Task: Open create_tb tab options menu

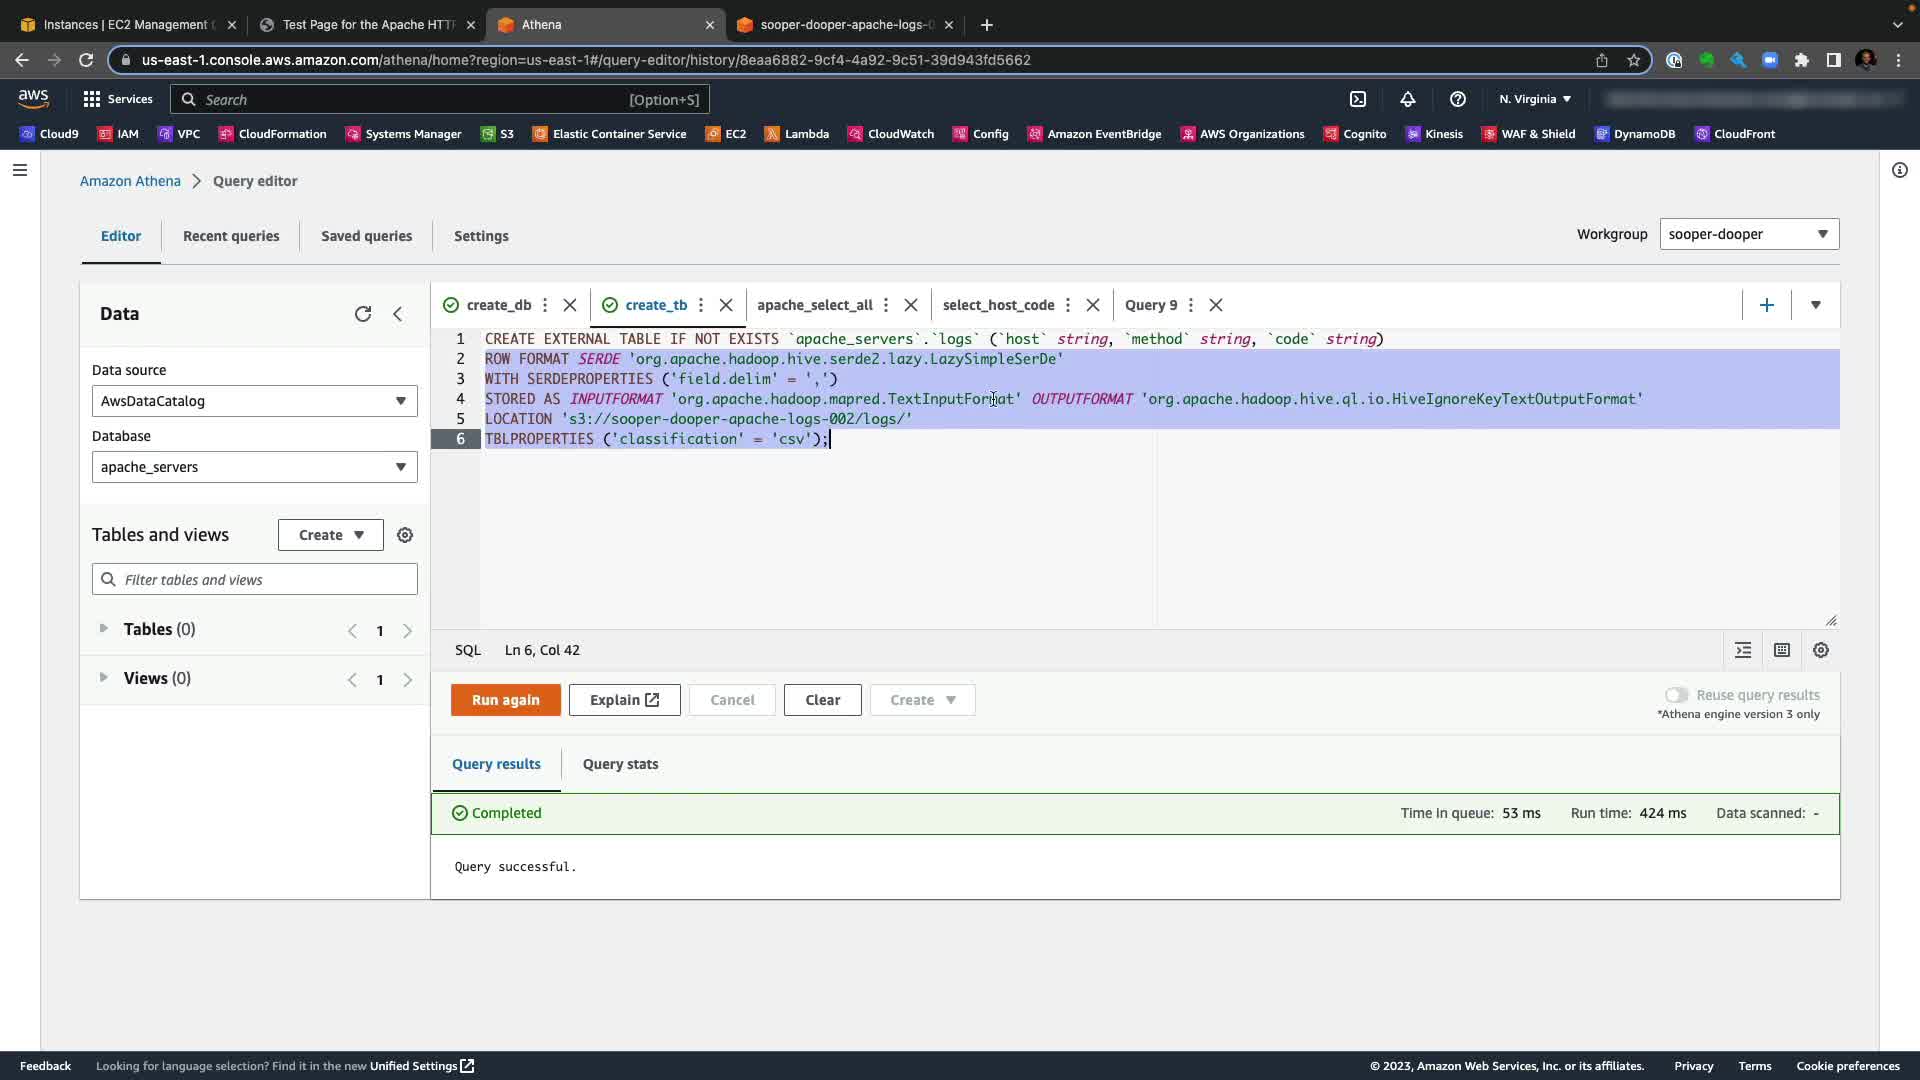Action: click(701, 305)
